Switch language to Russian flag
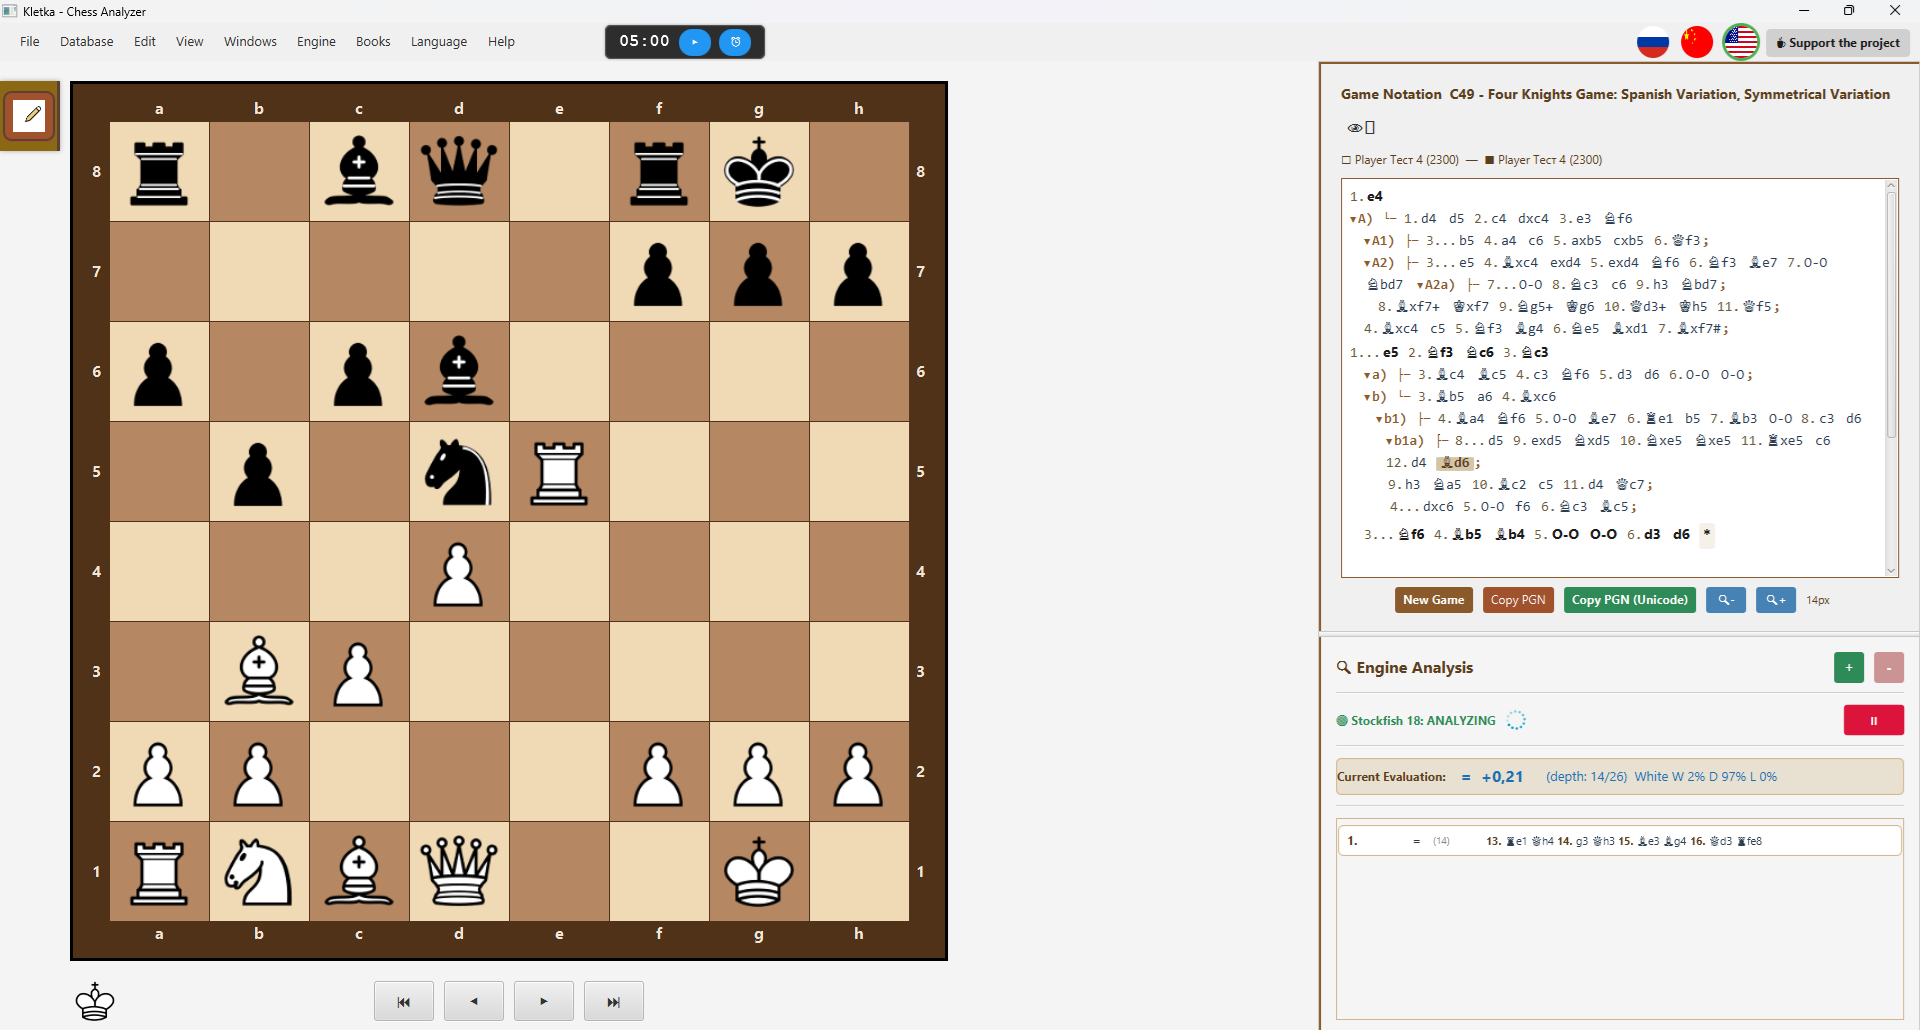 coord(1653,42)
